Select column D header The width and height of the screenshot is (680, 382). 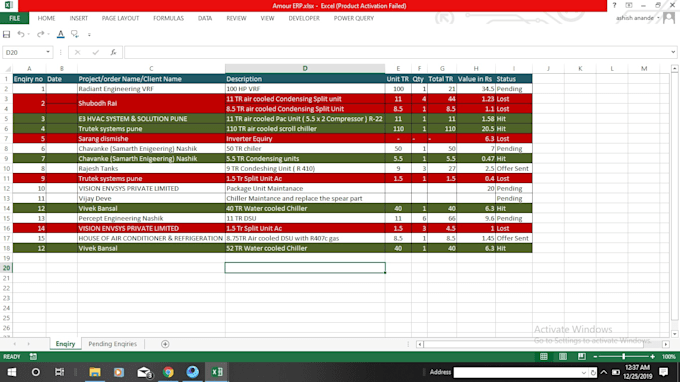click(x=305, y=69)
